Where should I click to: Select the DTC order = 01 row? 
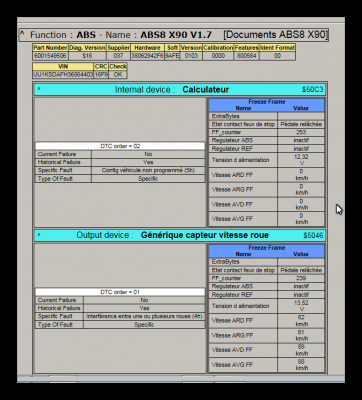[x=120, y=292]
